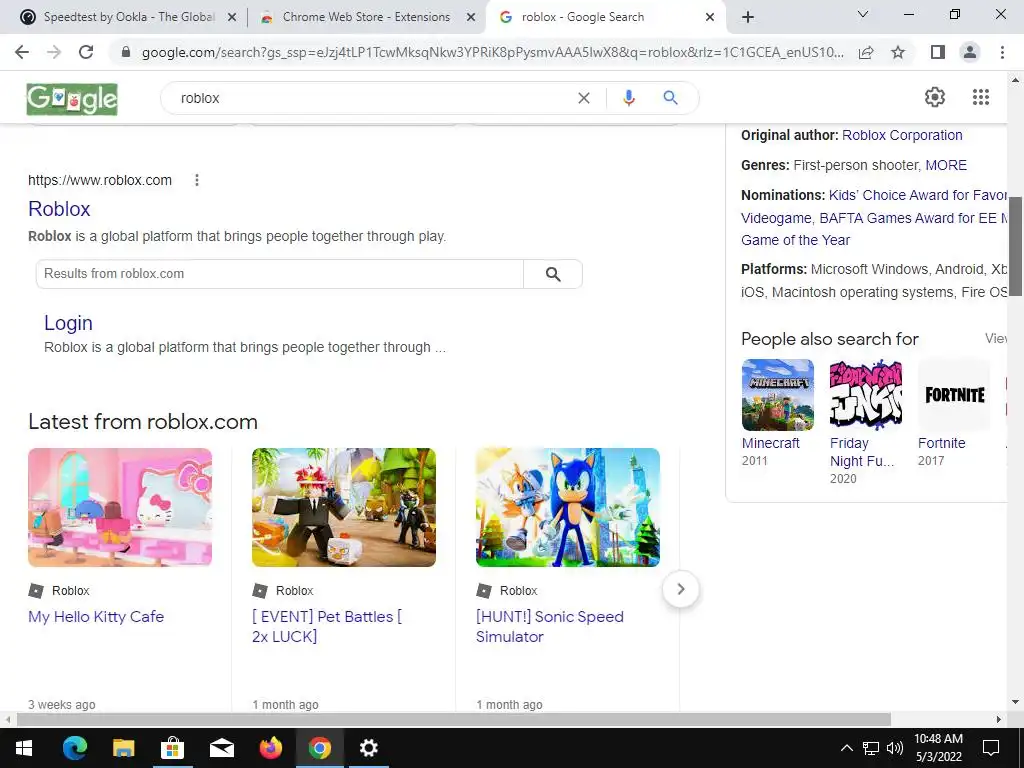The height and width of the screenshot is (768, 1024).
Task: Search within roblox.com using its magnifier button
Action: pyautogui.click(x=553, y=274)
